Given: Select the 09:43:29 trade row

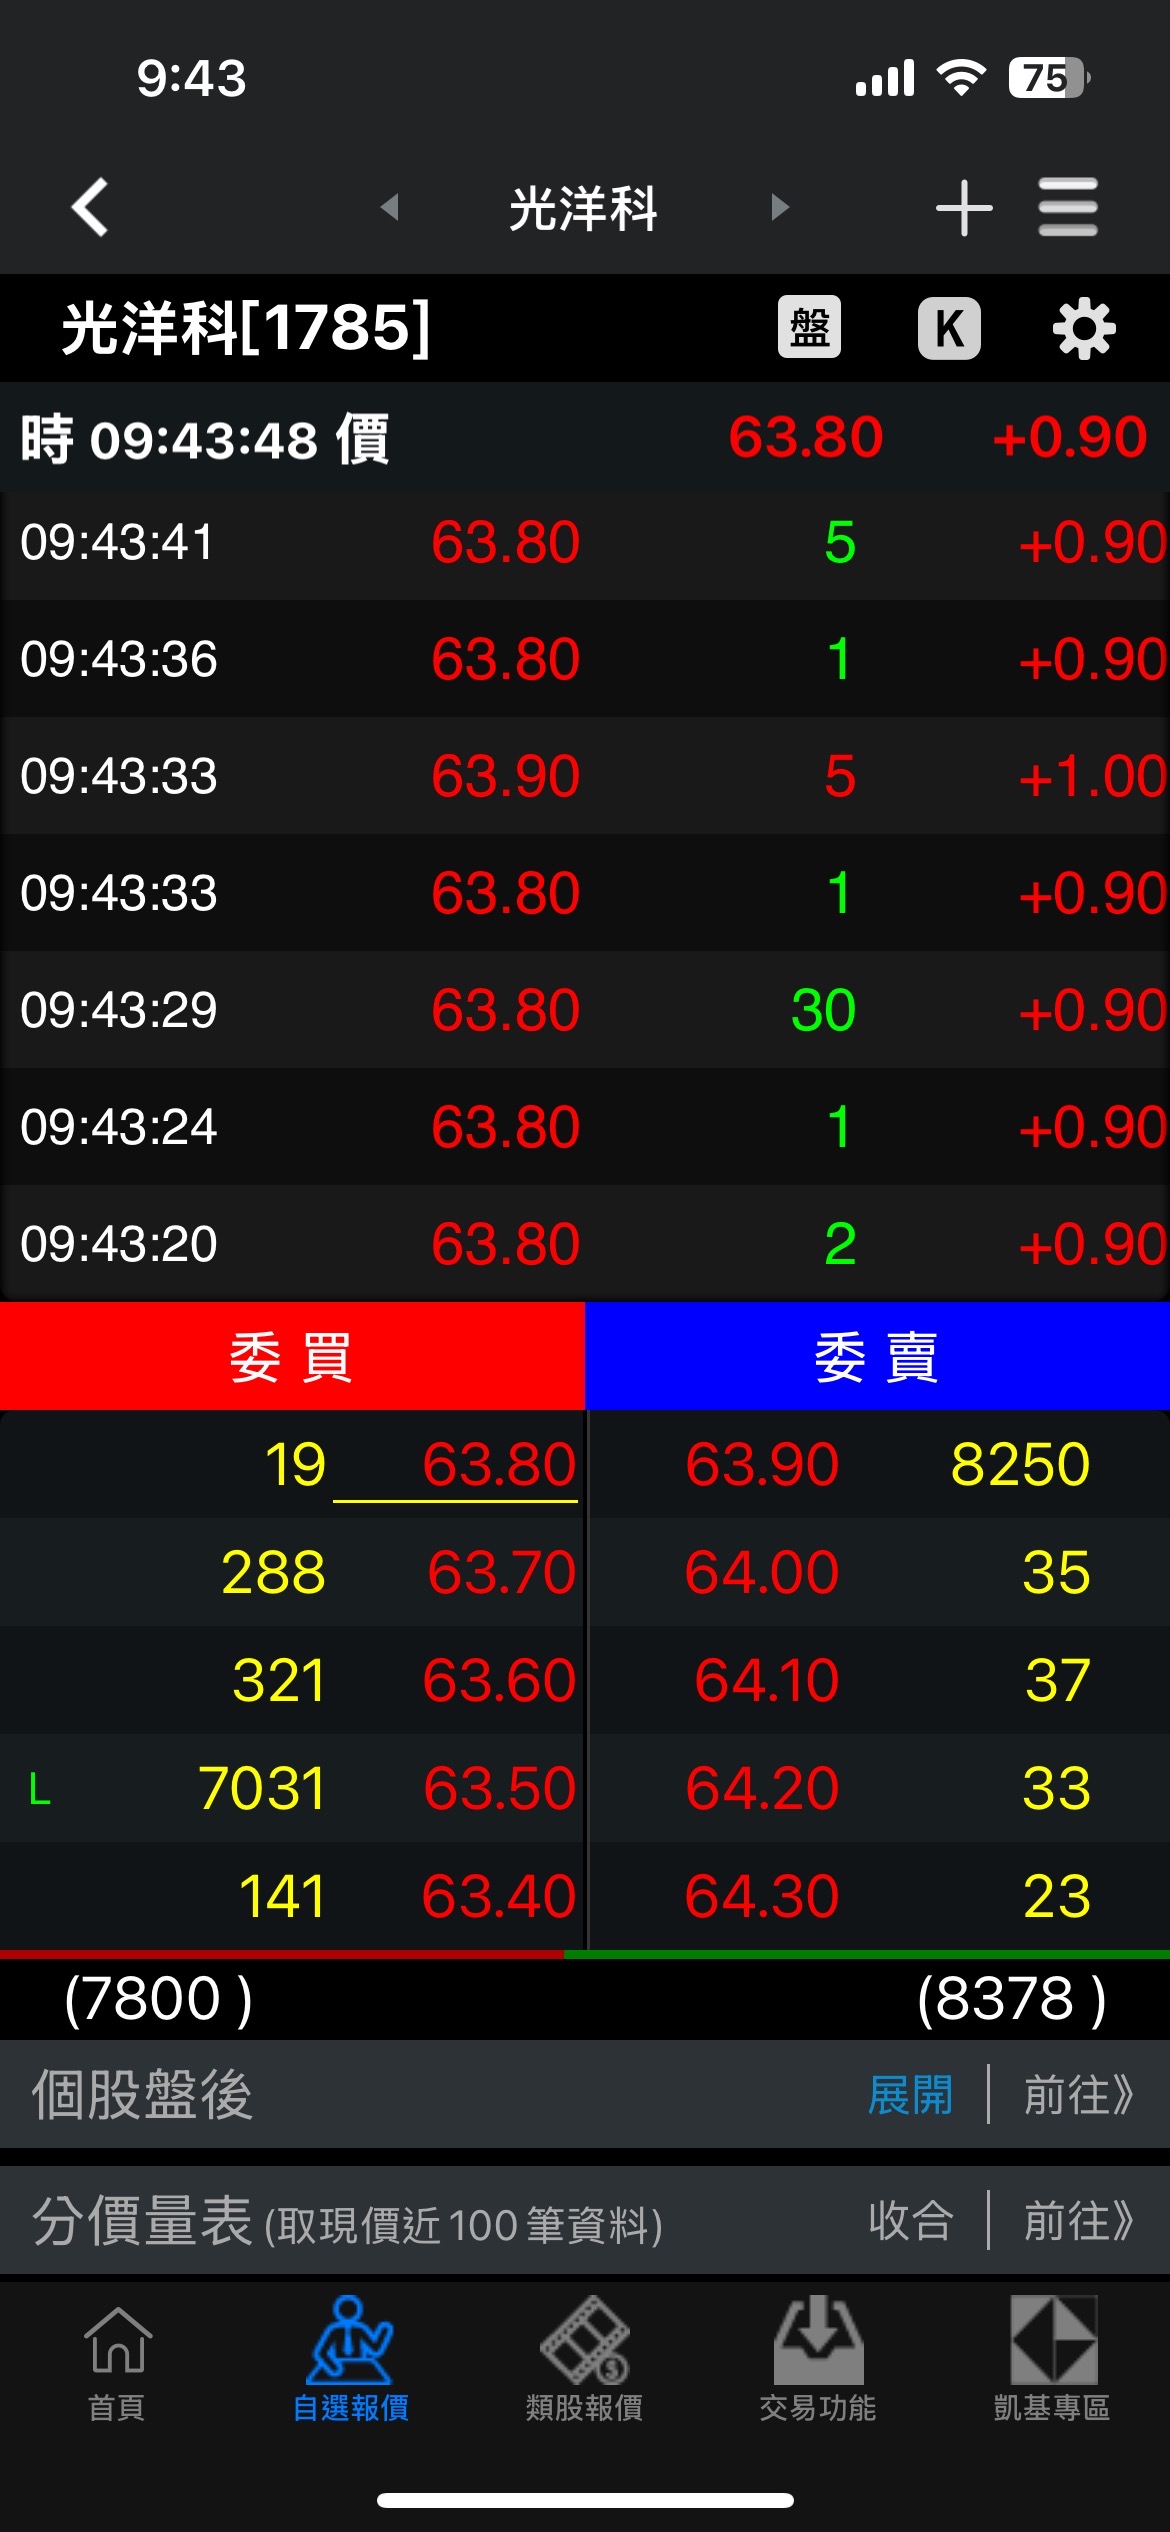Looking at the screenshot, I should pos(585,1010).
